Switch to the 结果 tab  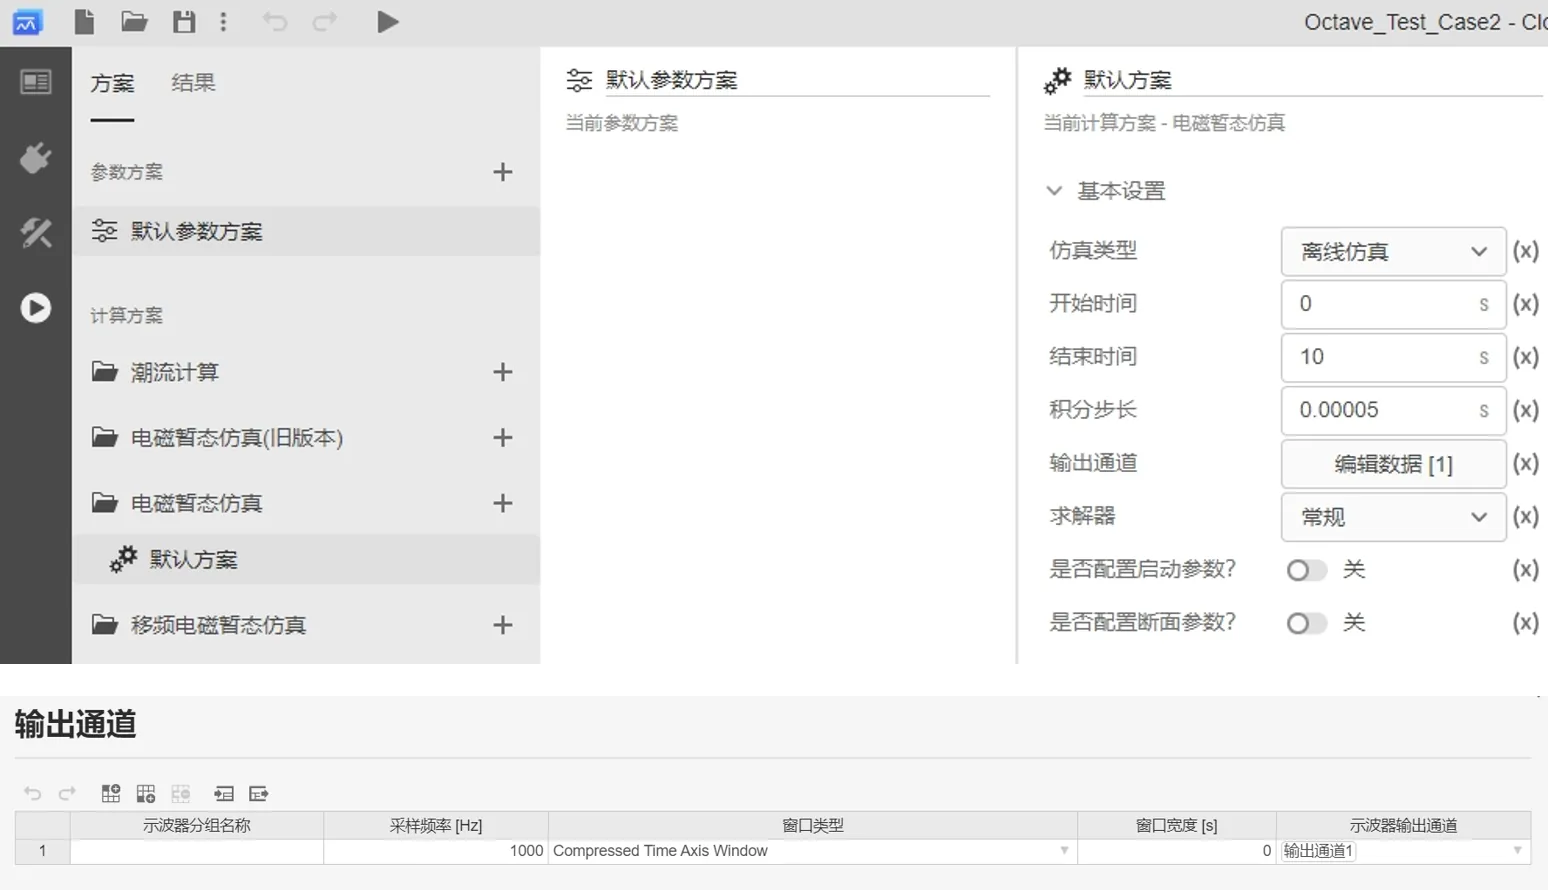[193, 83]
